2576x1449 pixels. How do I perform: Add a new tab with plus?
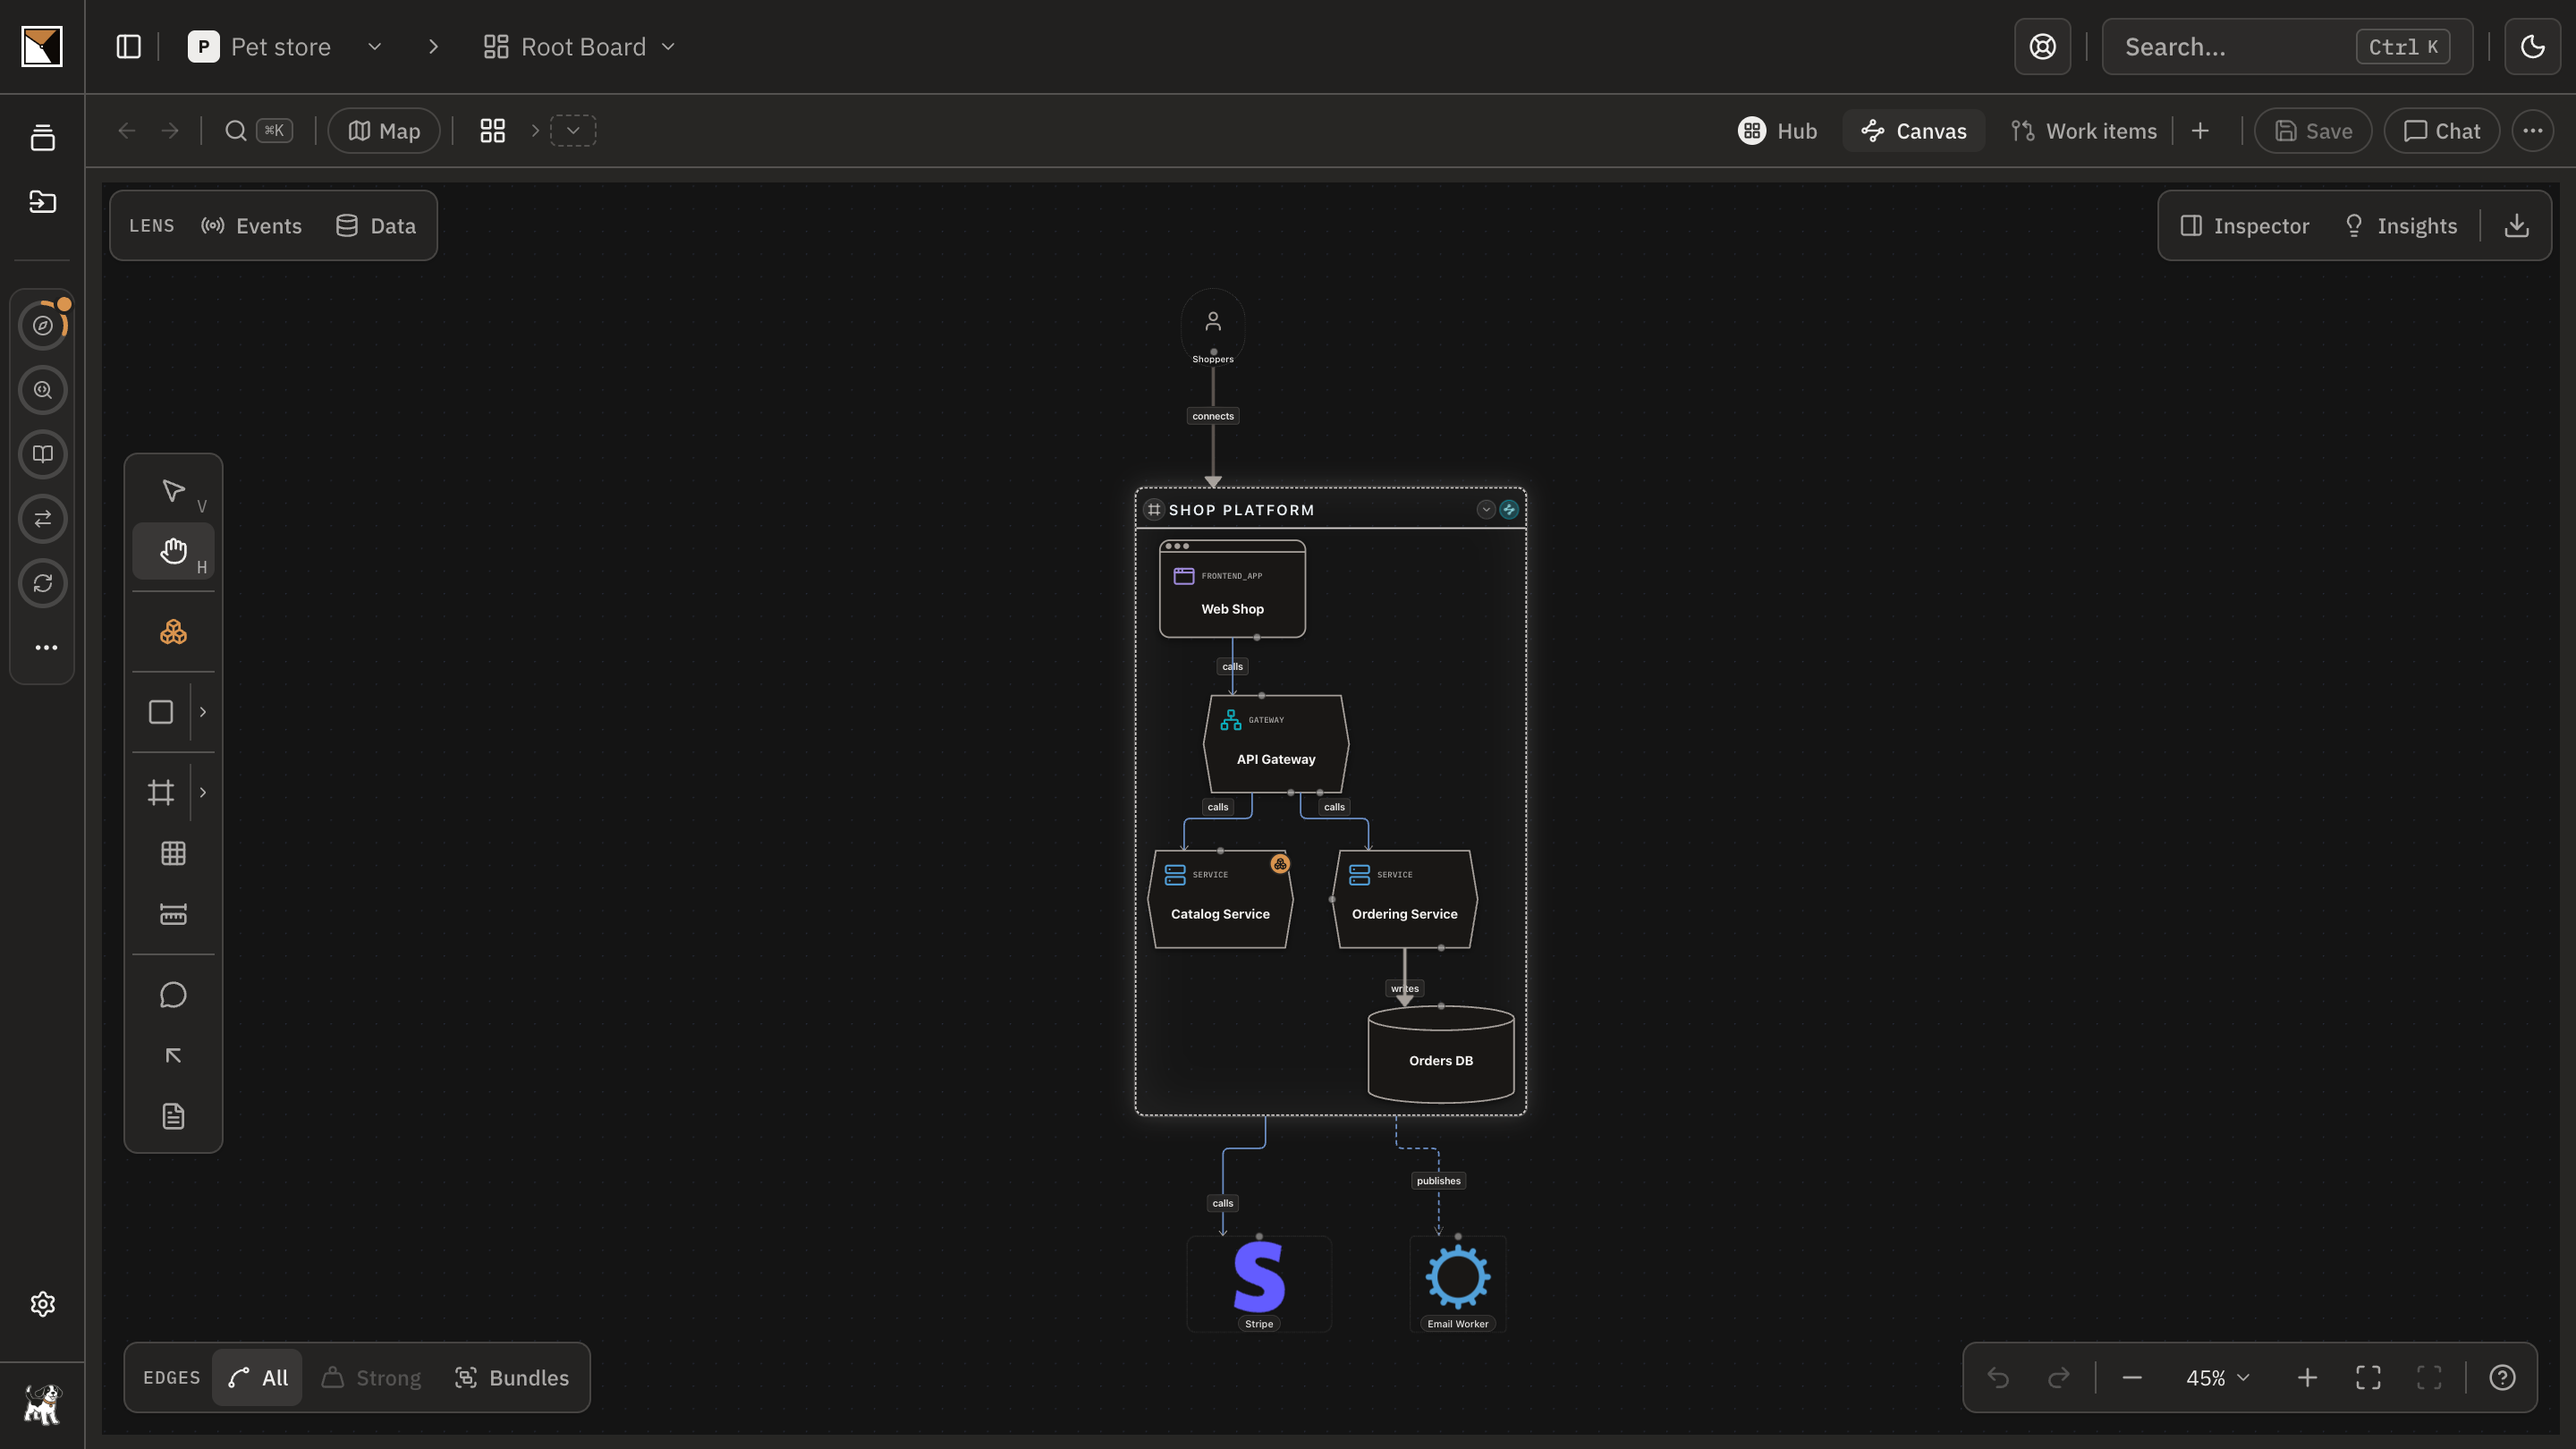coord(2200,131)
